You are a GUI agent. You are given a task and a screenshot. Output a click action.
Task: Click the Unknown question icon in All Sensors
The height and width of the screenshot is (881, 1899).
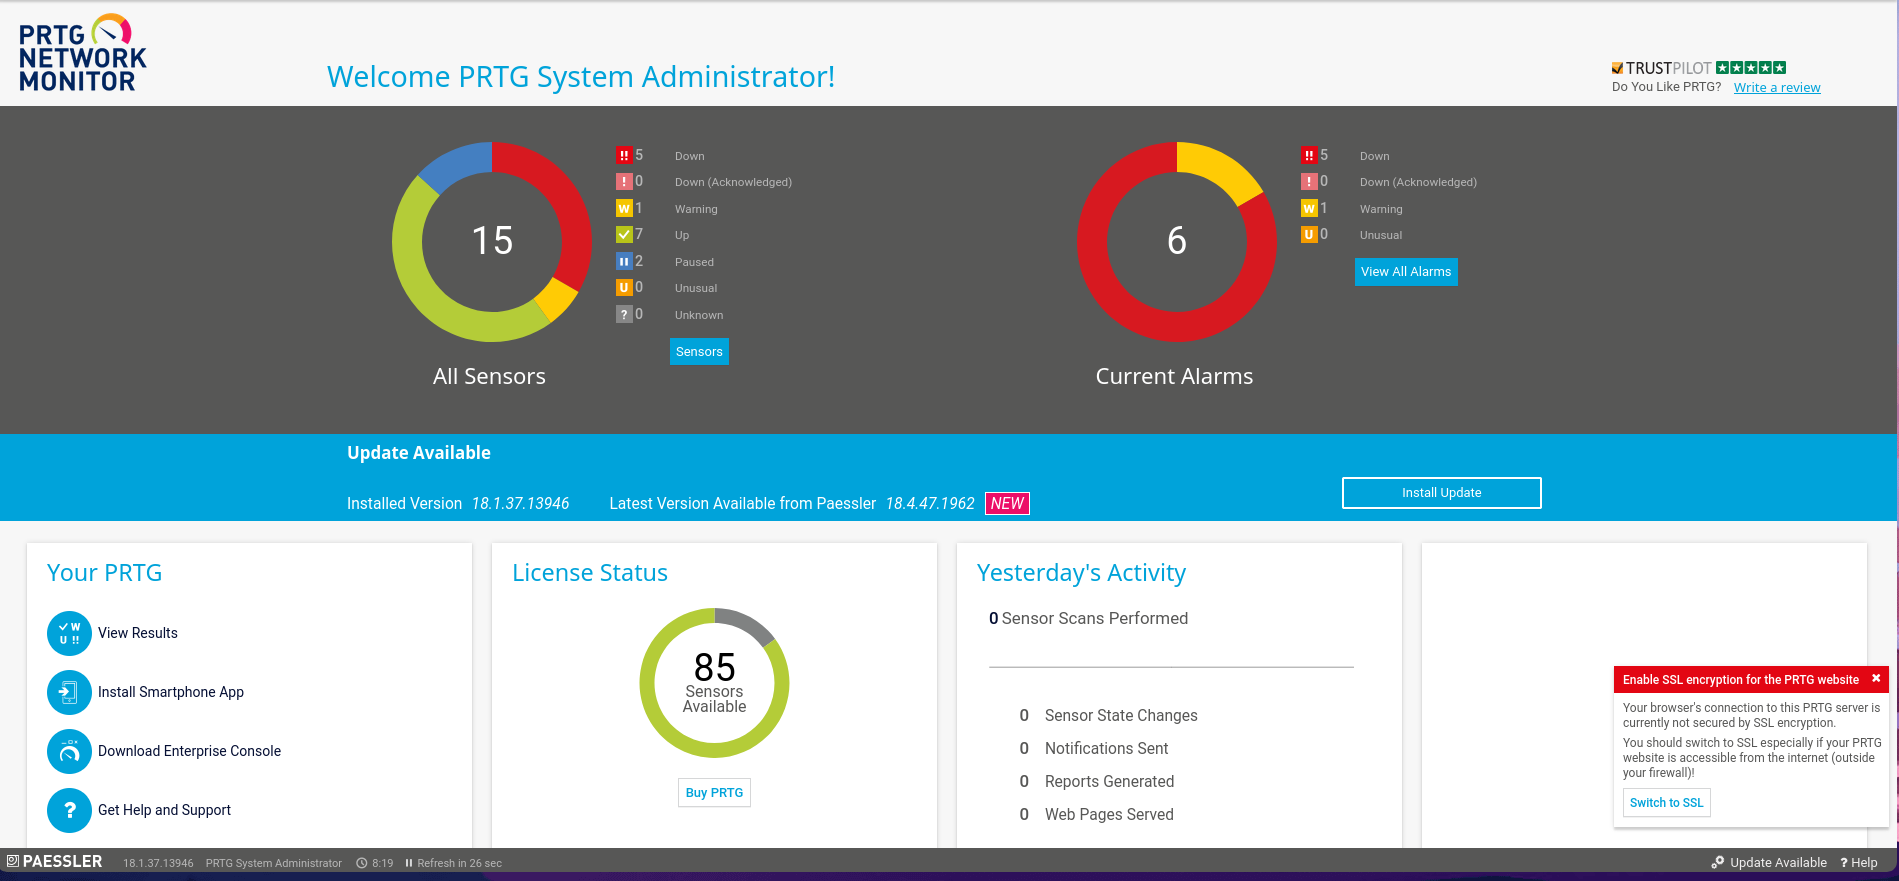pos(624,314)
